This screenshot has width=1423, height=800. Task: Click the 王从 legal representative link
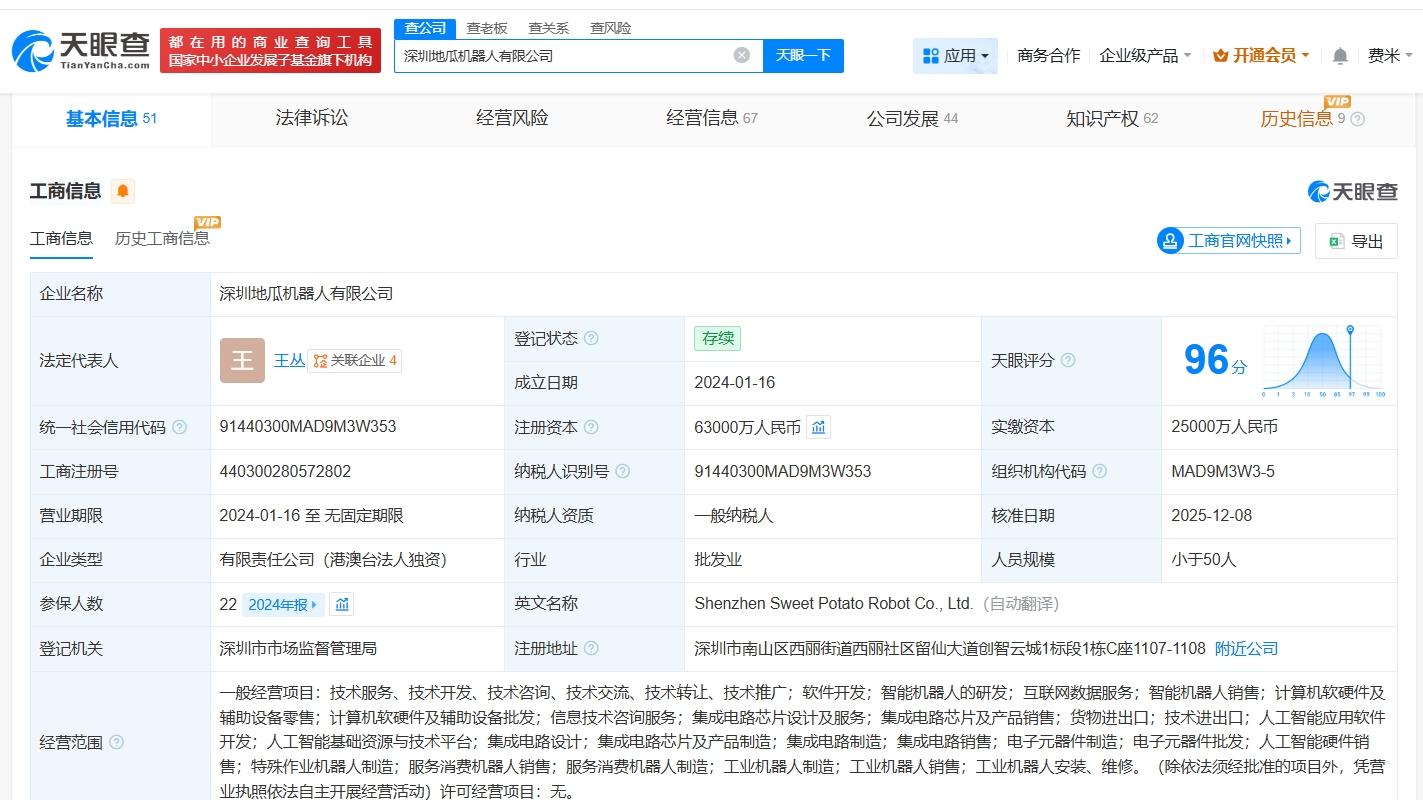pyautogui.click(x=289, y=360)
